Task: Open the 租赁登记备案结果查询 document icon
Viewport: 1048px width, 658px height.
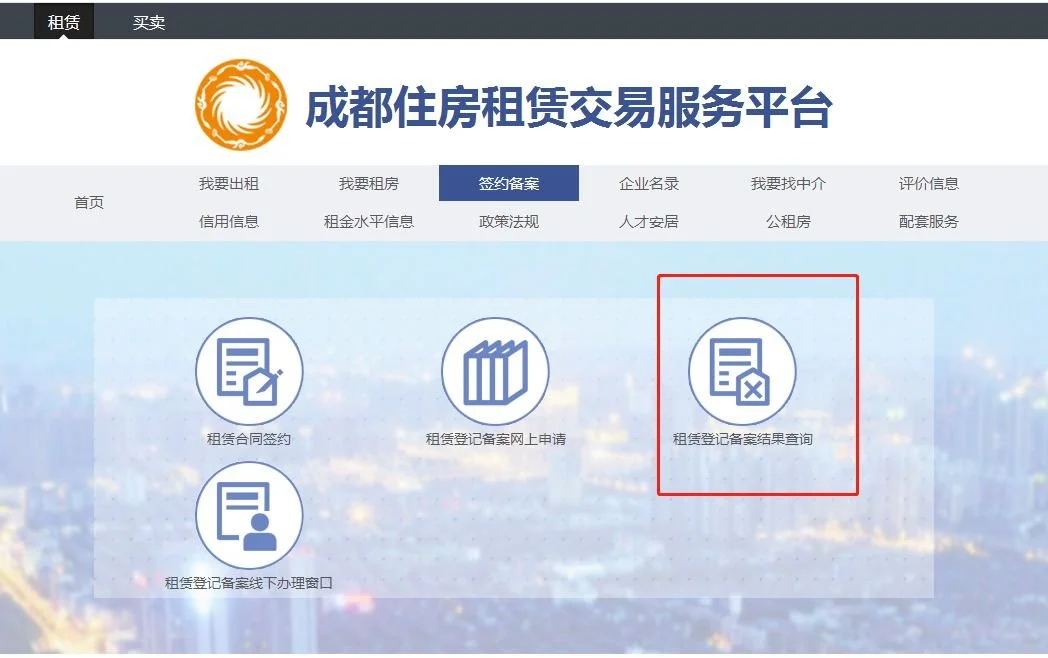Action: (x=742, y=371)
